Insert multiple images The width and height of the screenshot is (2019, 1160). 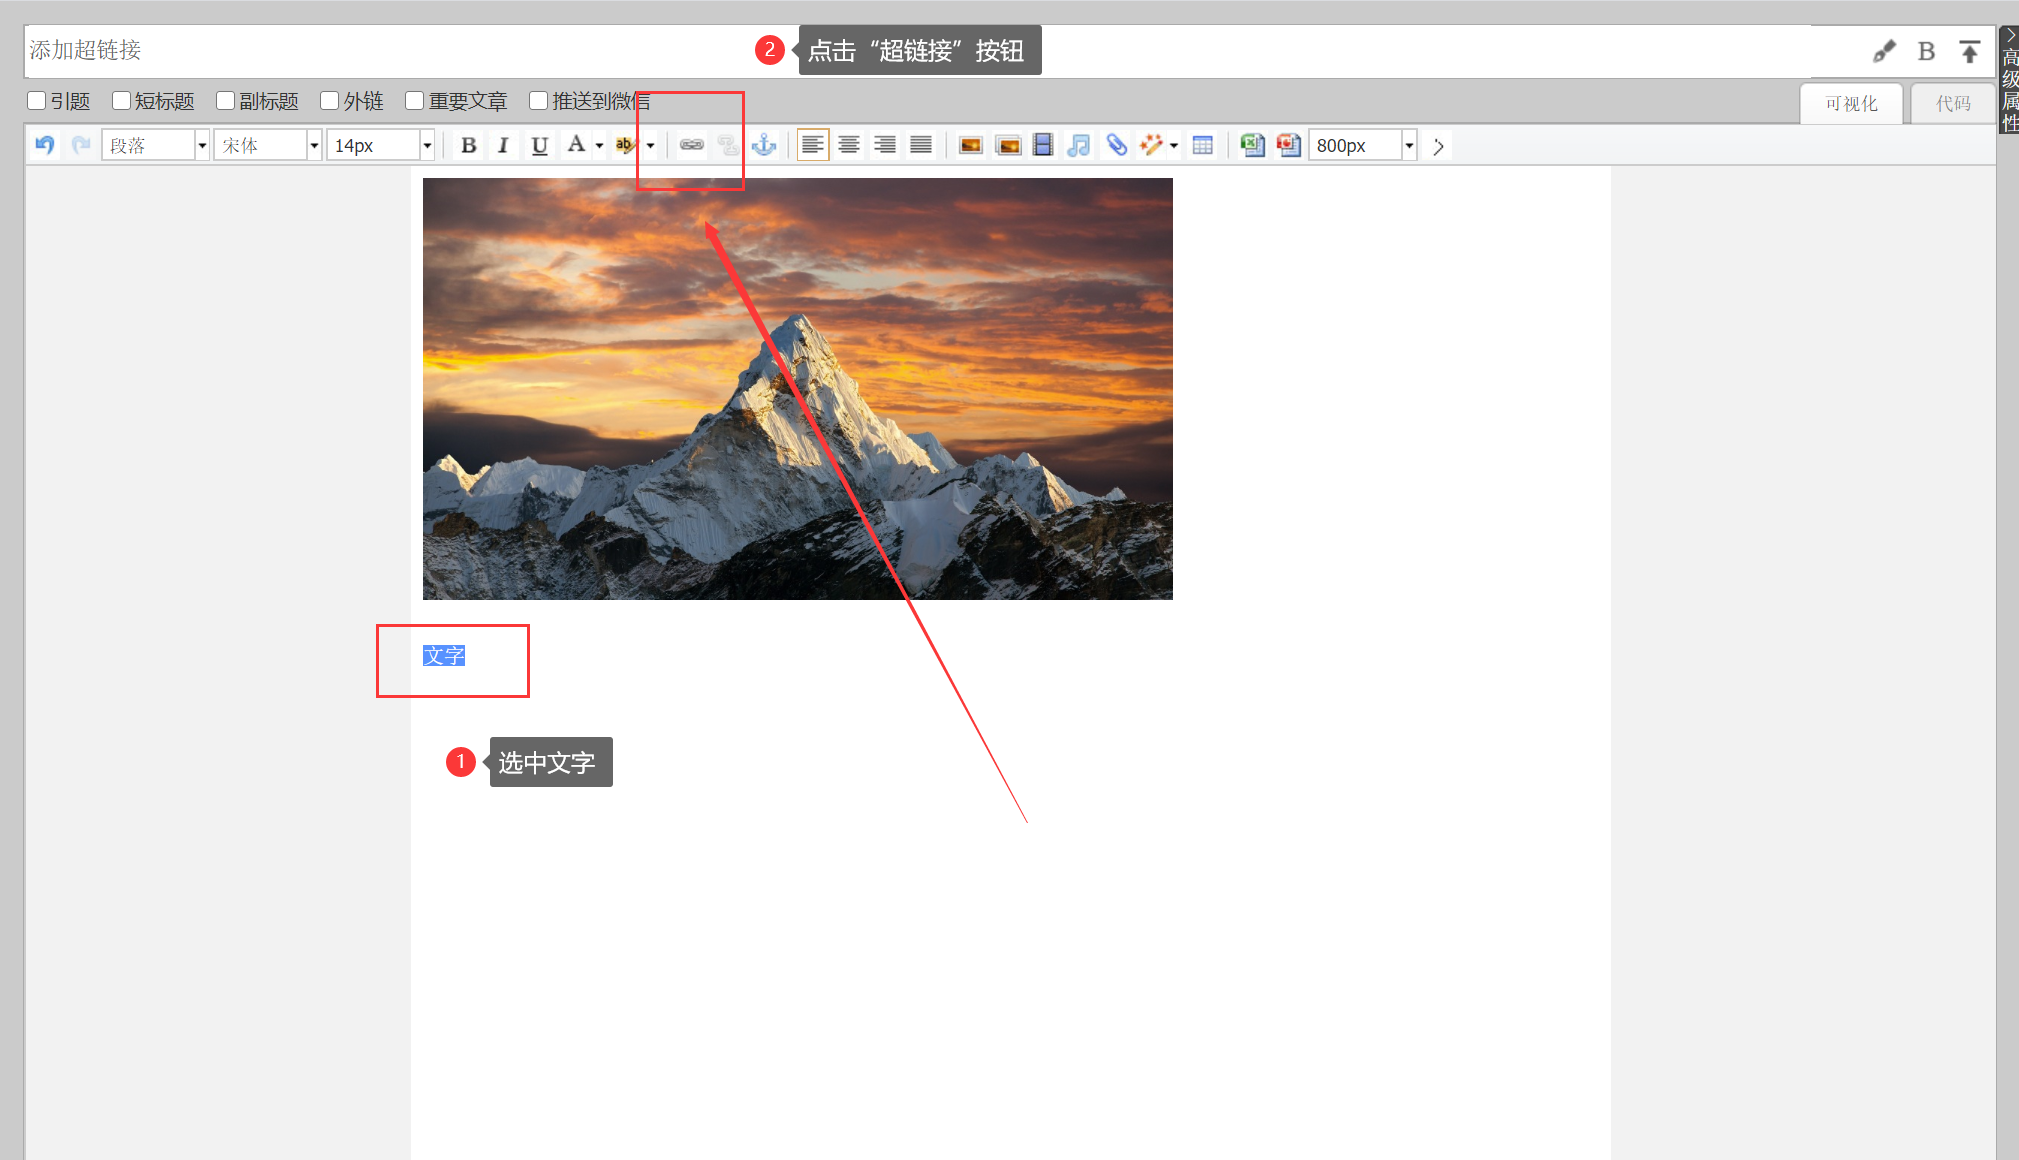[x=1009, y=145]
